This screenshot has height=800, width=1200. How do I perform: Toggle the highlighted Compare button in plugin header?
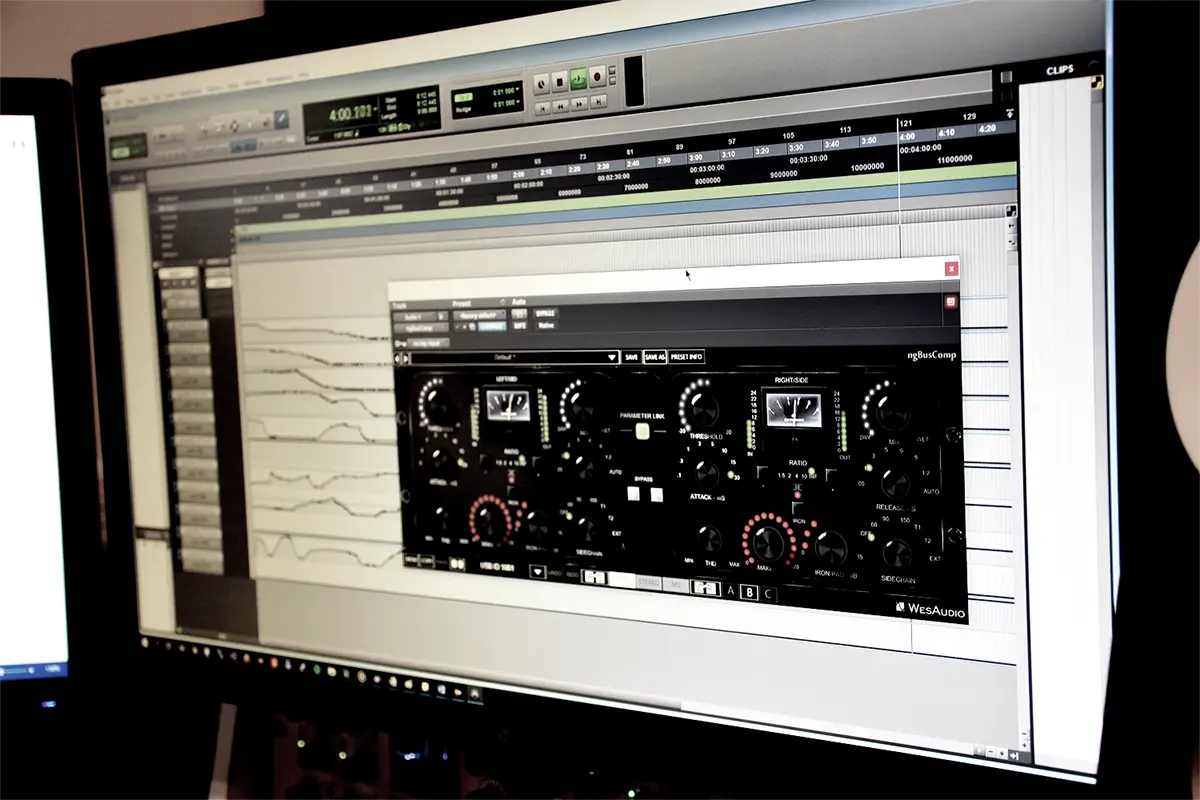pyautogui.click(x=492, y=326)
